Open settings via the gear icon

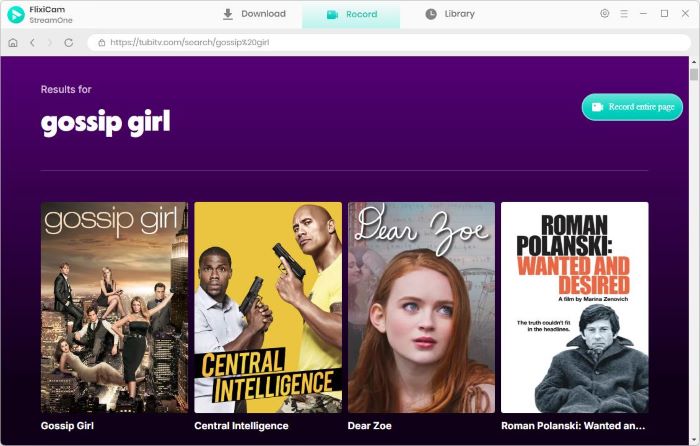pos(604,13)
